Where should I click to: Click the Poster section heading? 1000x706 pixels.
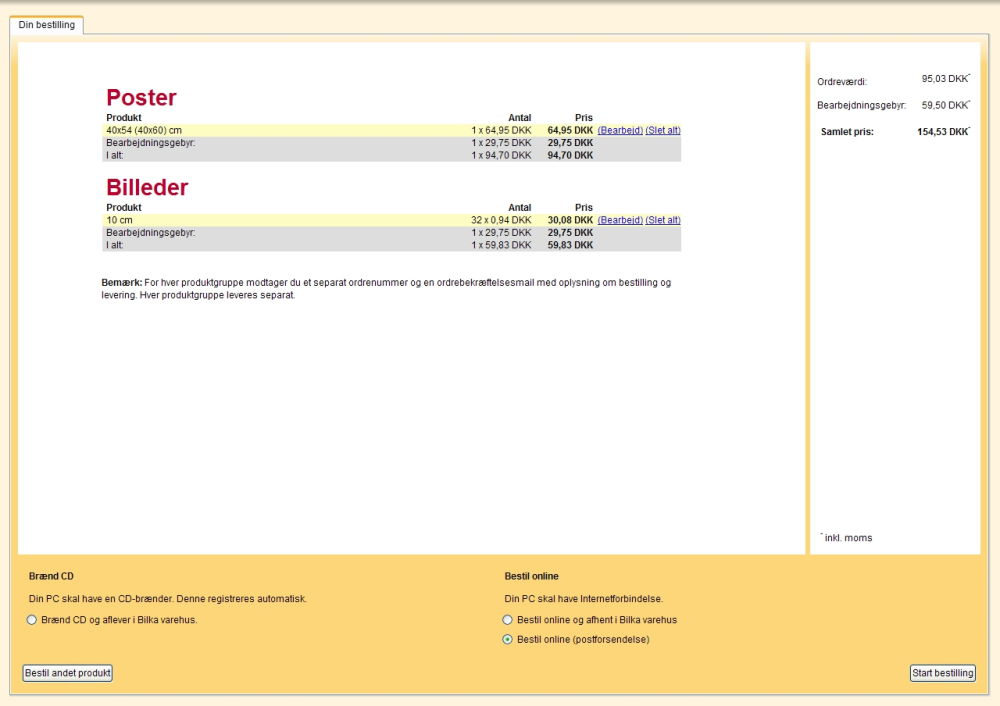tap(141, 98)
